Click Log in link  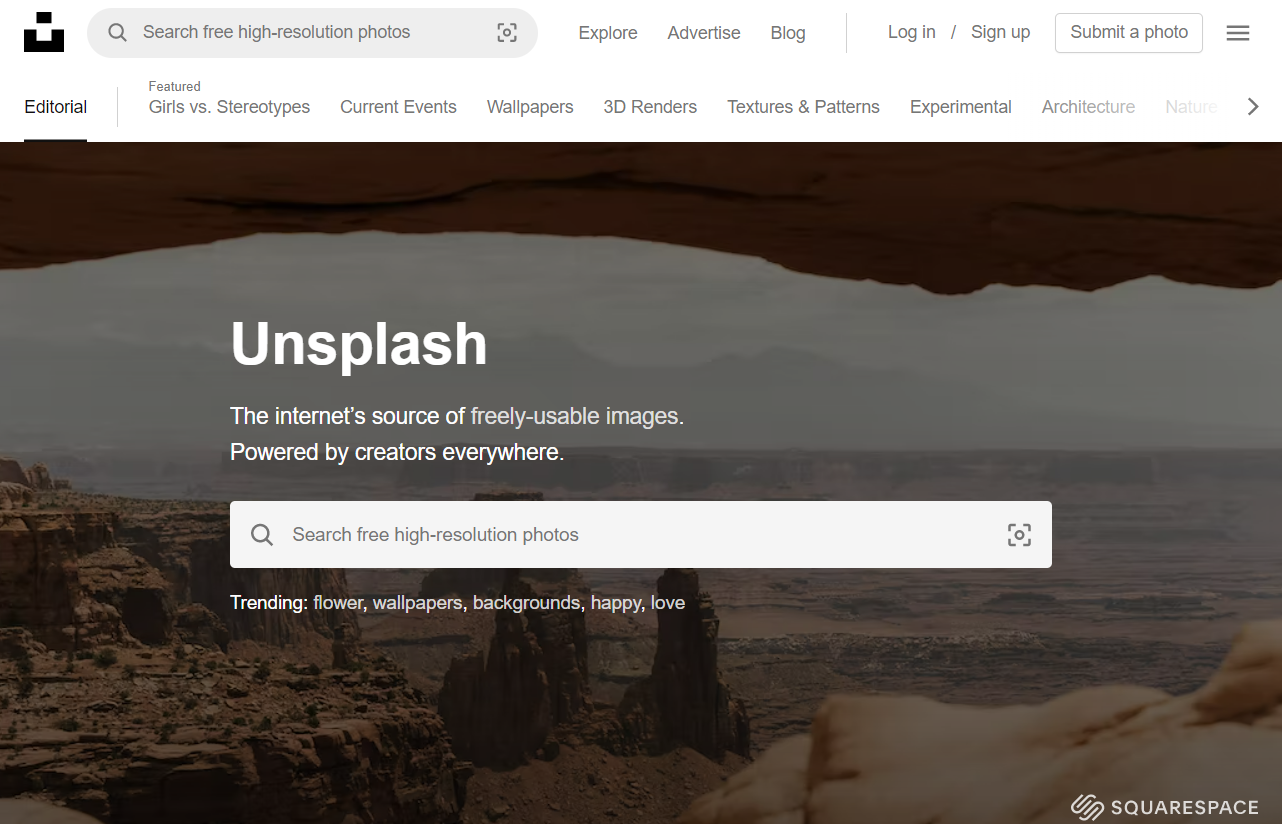(x=912, y=32)
